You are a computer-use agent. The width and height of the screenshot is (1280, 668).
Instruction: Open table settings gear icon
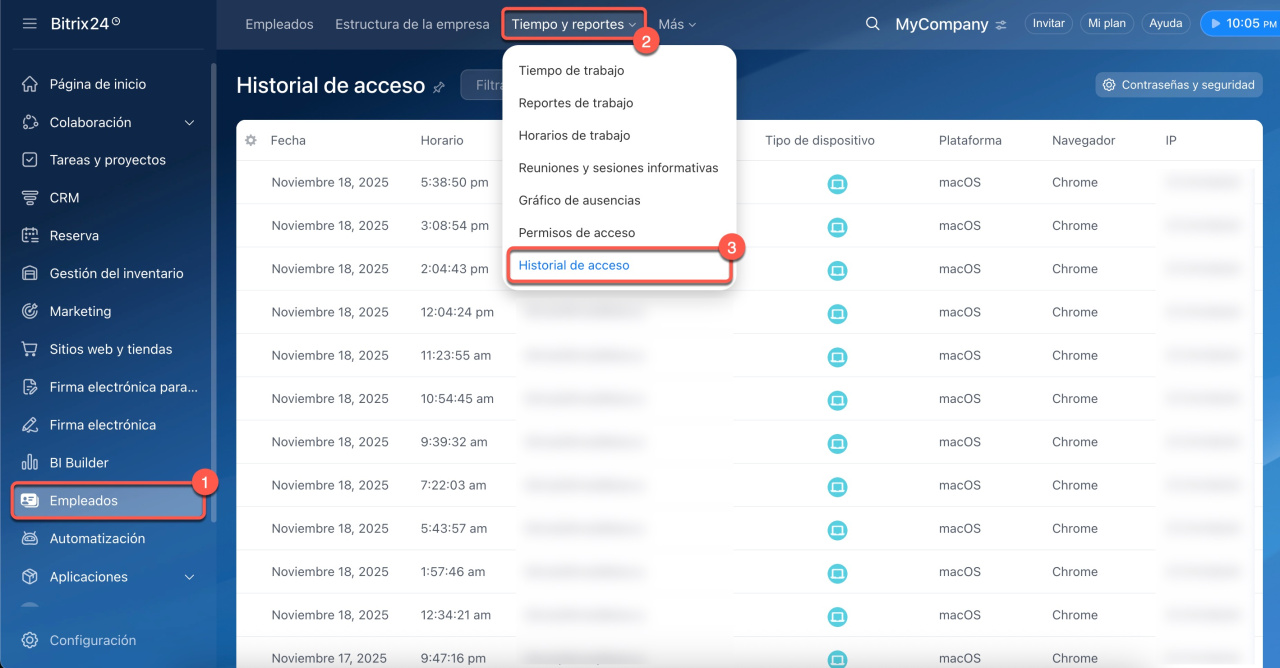pyautogui.click(x=251, y=141)
